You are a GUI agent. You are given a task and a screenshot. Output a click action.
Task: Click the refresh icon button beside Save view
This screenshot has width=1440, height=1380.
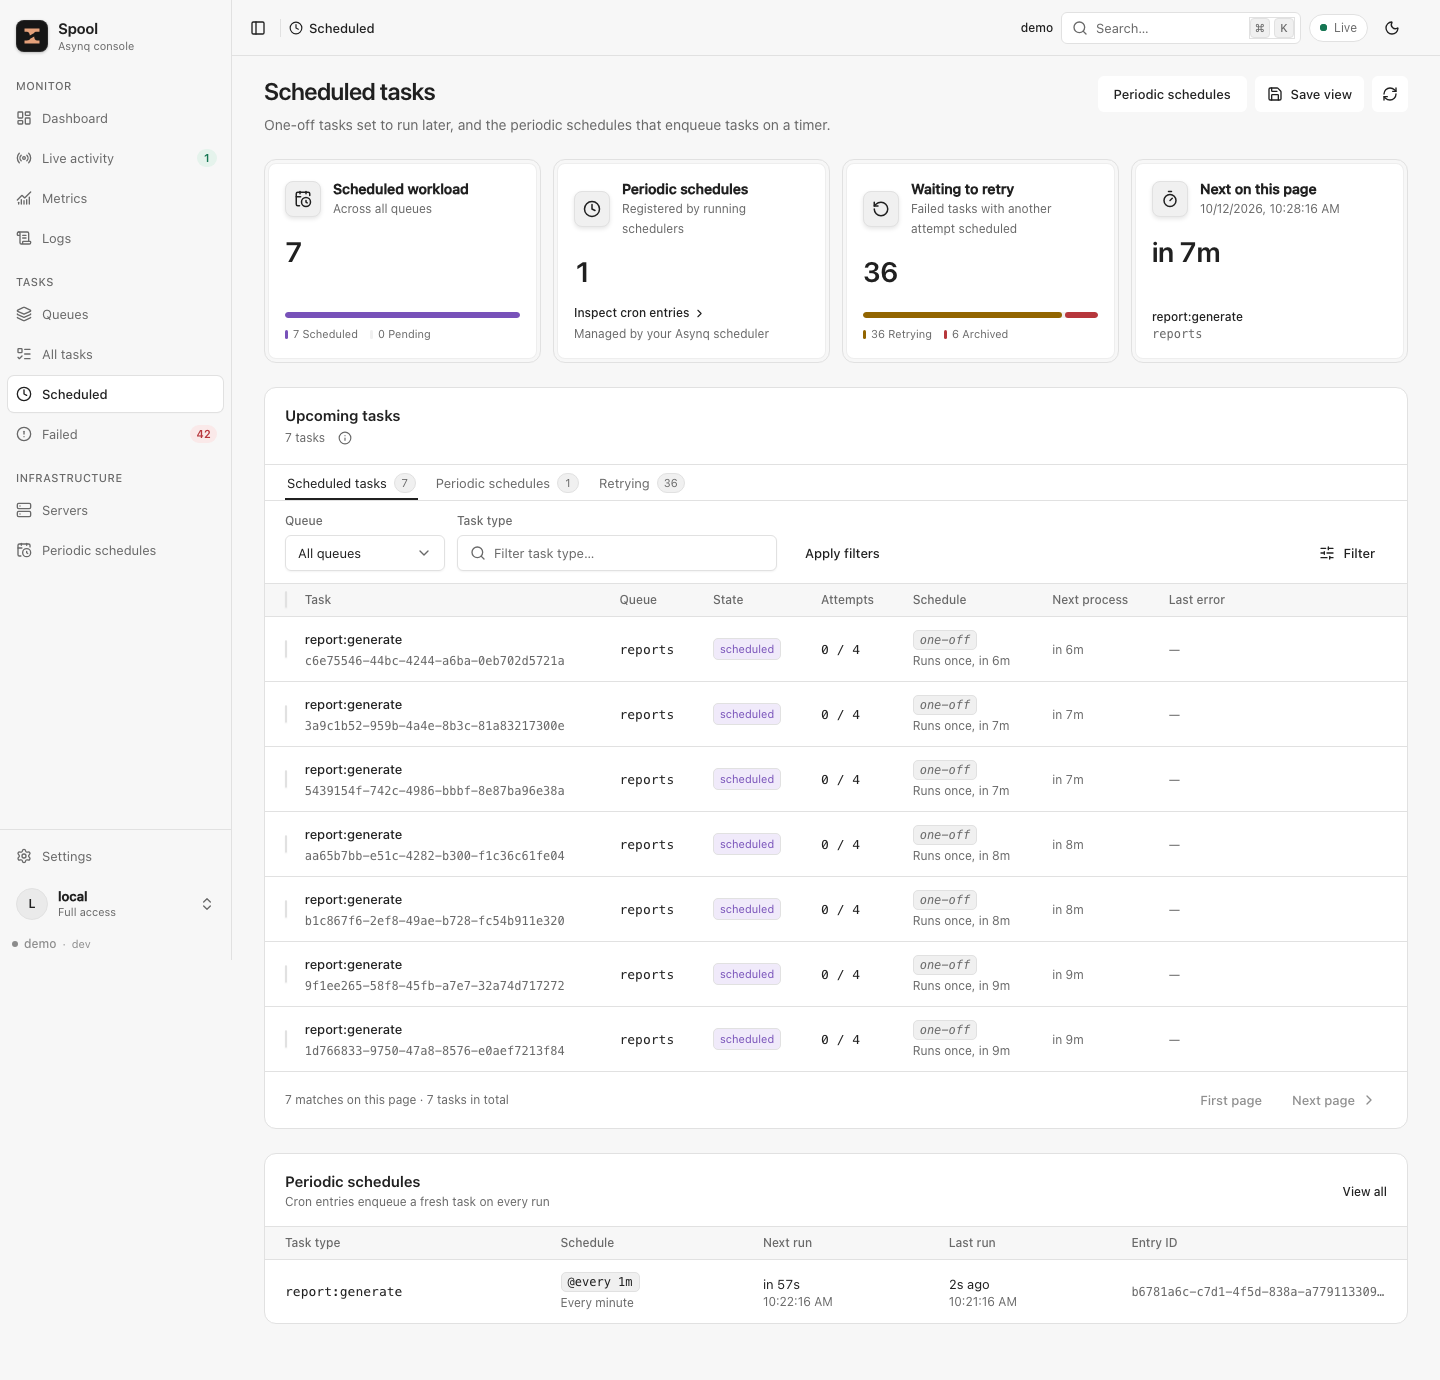tap(1390, 94)
